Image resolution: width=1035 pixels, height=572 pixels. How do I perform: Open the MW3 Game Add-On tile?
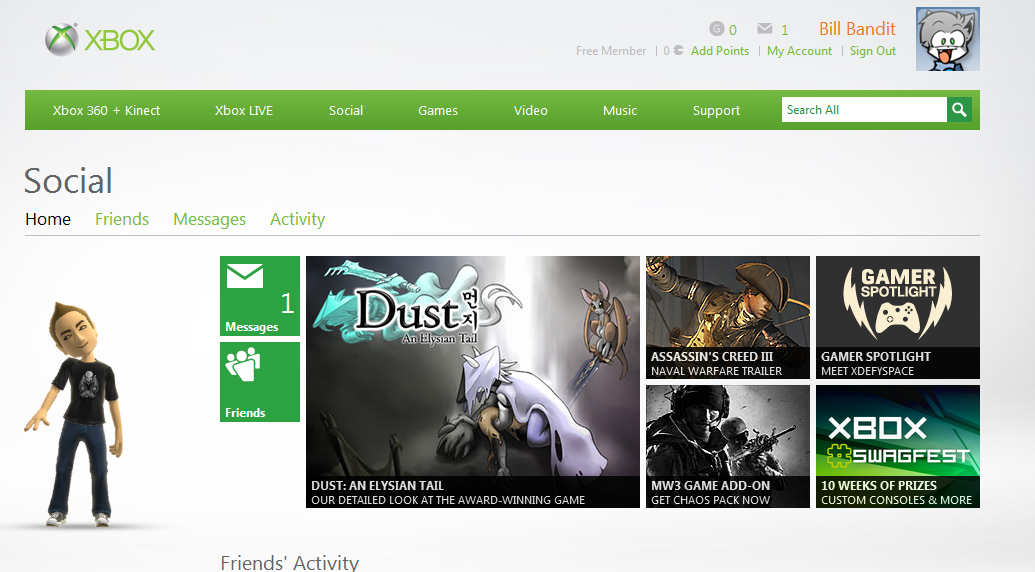(727, 447)
